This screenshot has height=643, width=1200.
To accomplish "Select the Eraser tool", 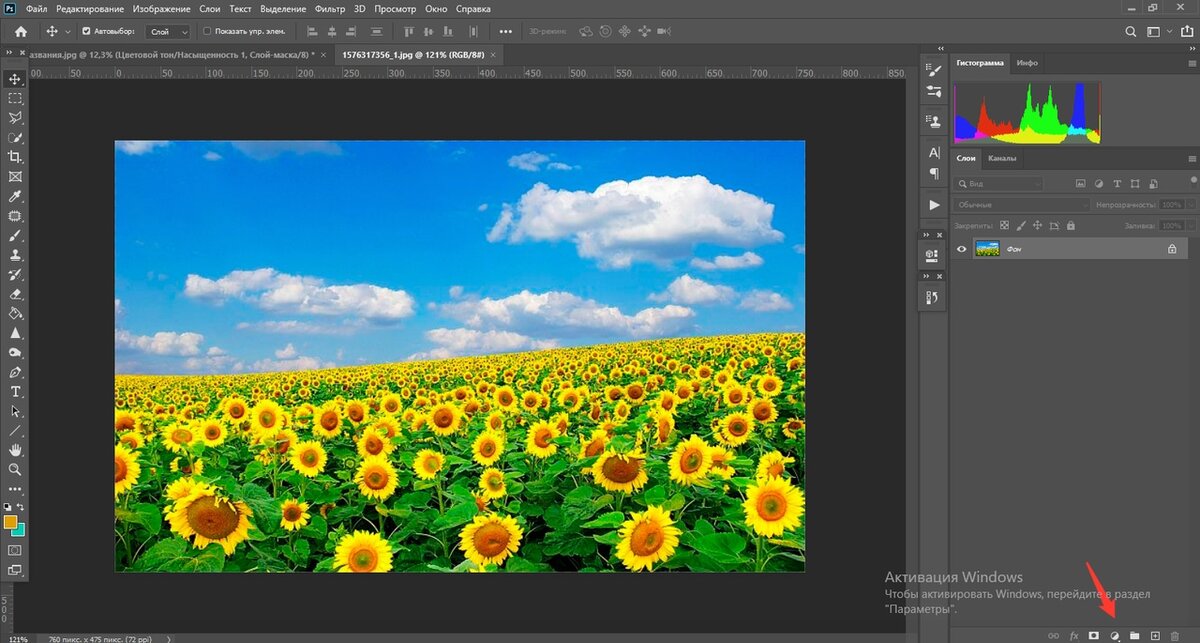I will point(15,294).
